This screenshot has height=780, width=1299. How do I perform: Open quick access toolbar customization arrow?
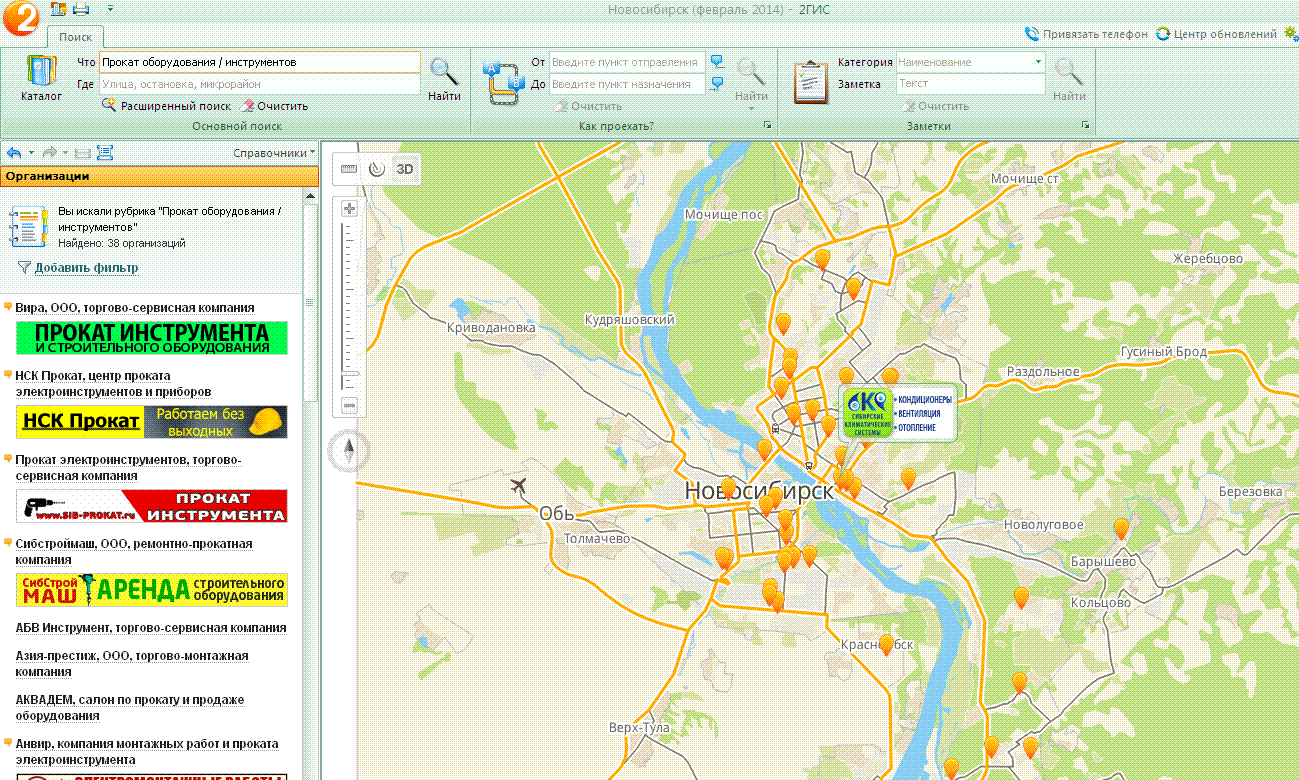pos(109,8)
